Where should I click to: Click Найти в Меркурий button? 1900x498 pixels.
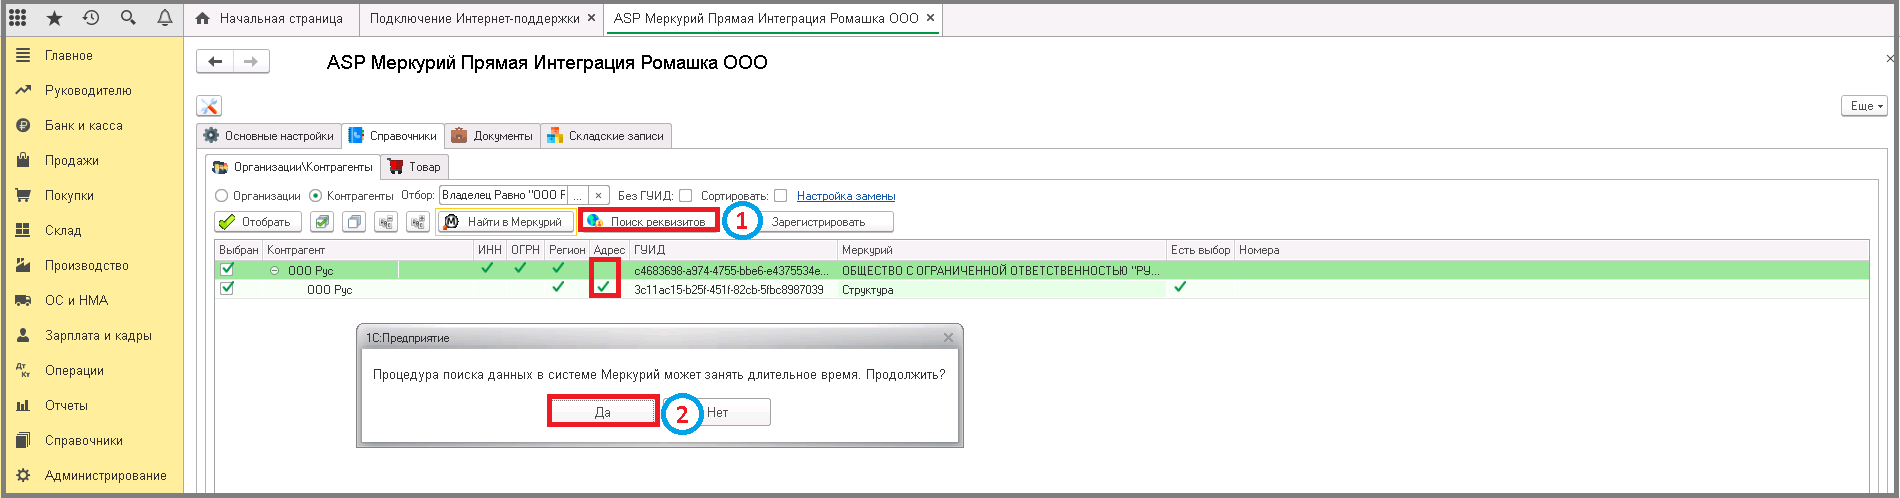pyautogui.click(x=506, y=222)
